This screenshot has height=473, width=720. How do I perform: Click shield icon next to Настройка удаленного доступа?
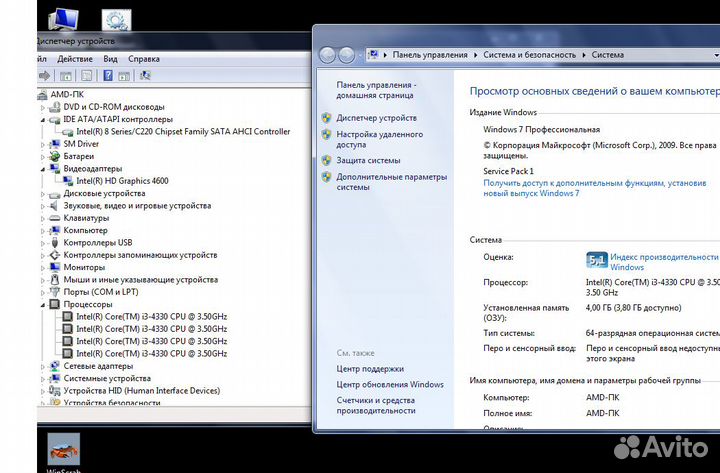point(326,134)
